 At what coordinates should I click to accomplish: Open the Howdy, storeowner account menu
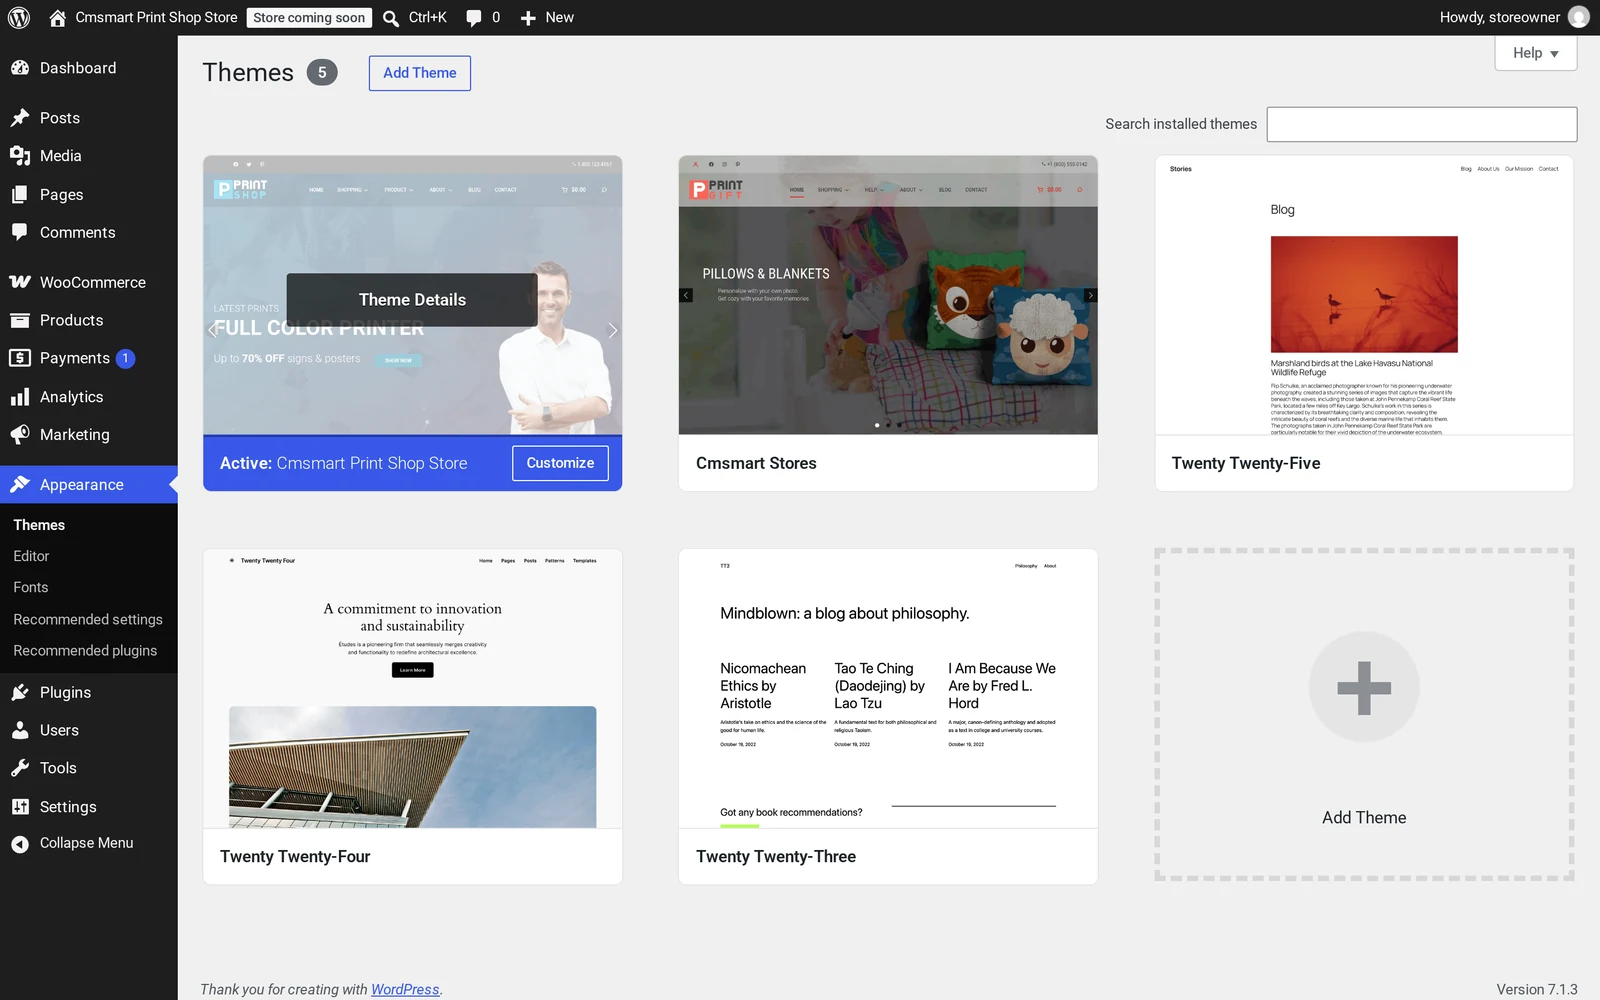[x=1514, y=17]
